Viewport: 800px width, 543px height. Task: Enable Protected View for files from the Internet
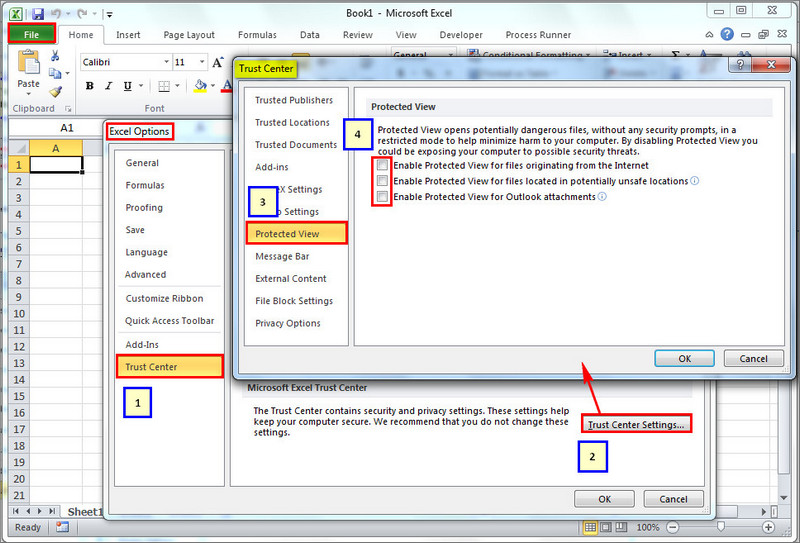click(382, 165)
